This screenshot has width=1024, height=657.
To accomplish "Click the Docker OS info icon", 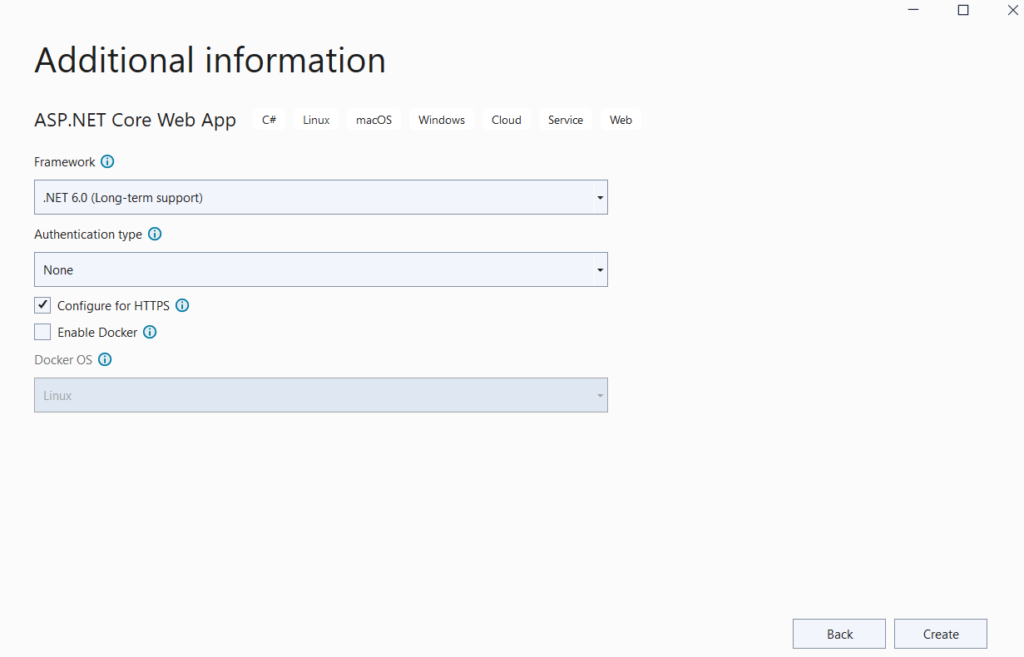I will click(104, 359).
